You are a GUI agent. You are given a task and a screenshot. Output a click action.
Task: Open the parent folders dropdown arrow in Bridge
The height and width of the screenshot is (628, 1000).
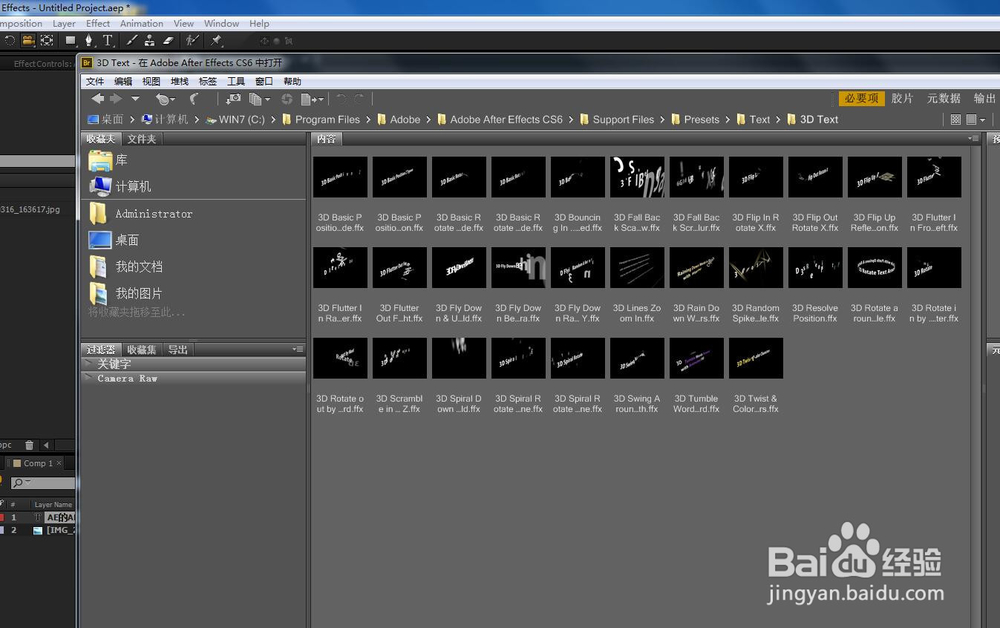pos(135,99)
